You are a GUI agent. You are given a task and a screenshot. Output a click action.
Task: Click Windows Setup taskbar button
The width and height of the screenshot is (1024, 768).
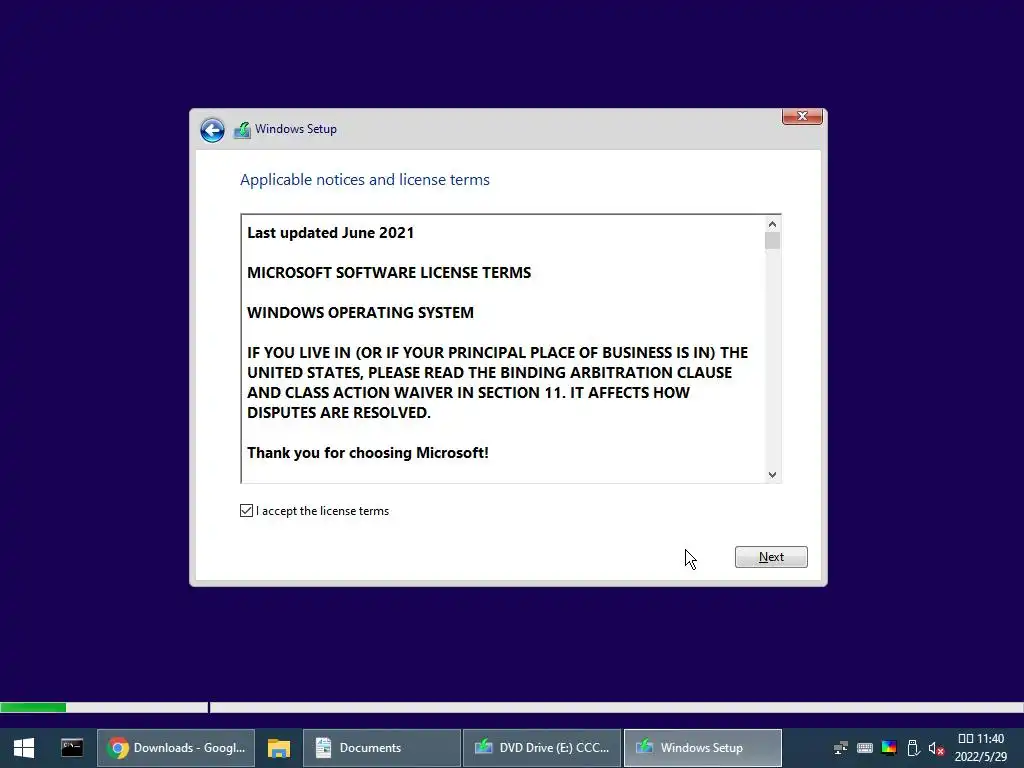(703, 748)
